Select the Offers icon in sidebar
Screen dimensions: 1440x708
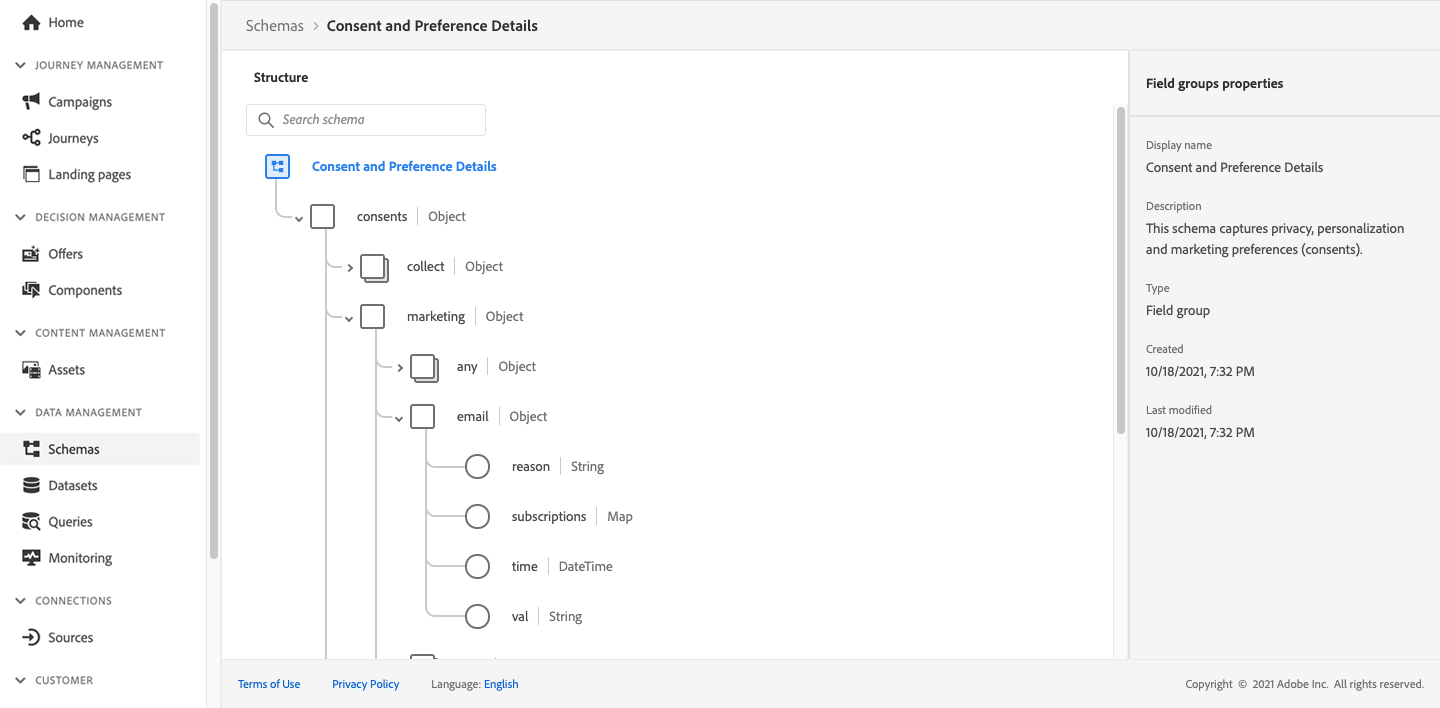coord(31,254)
